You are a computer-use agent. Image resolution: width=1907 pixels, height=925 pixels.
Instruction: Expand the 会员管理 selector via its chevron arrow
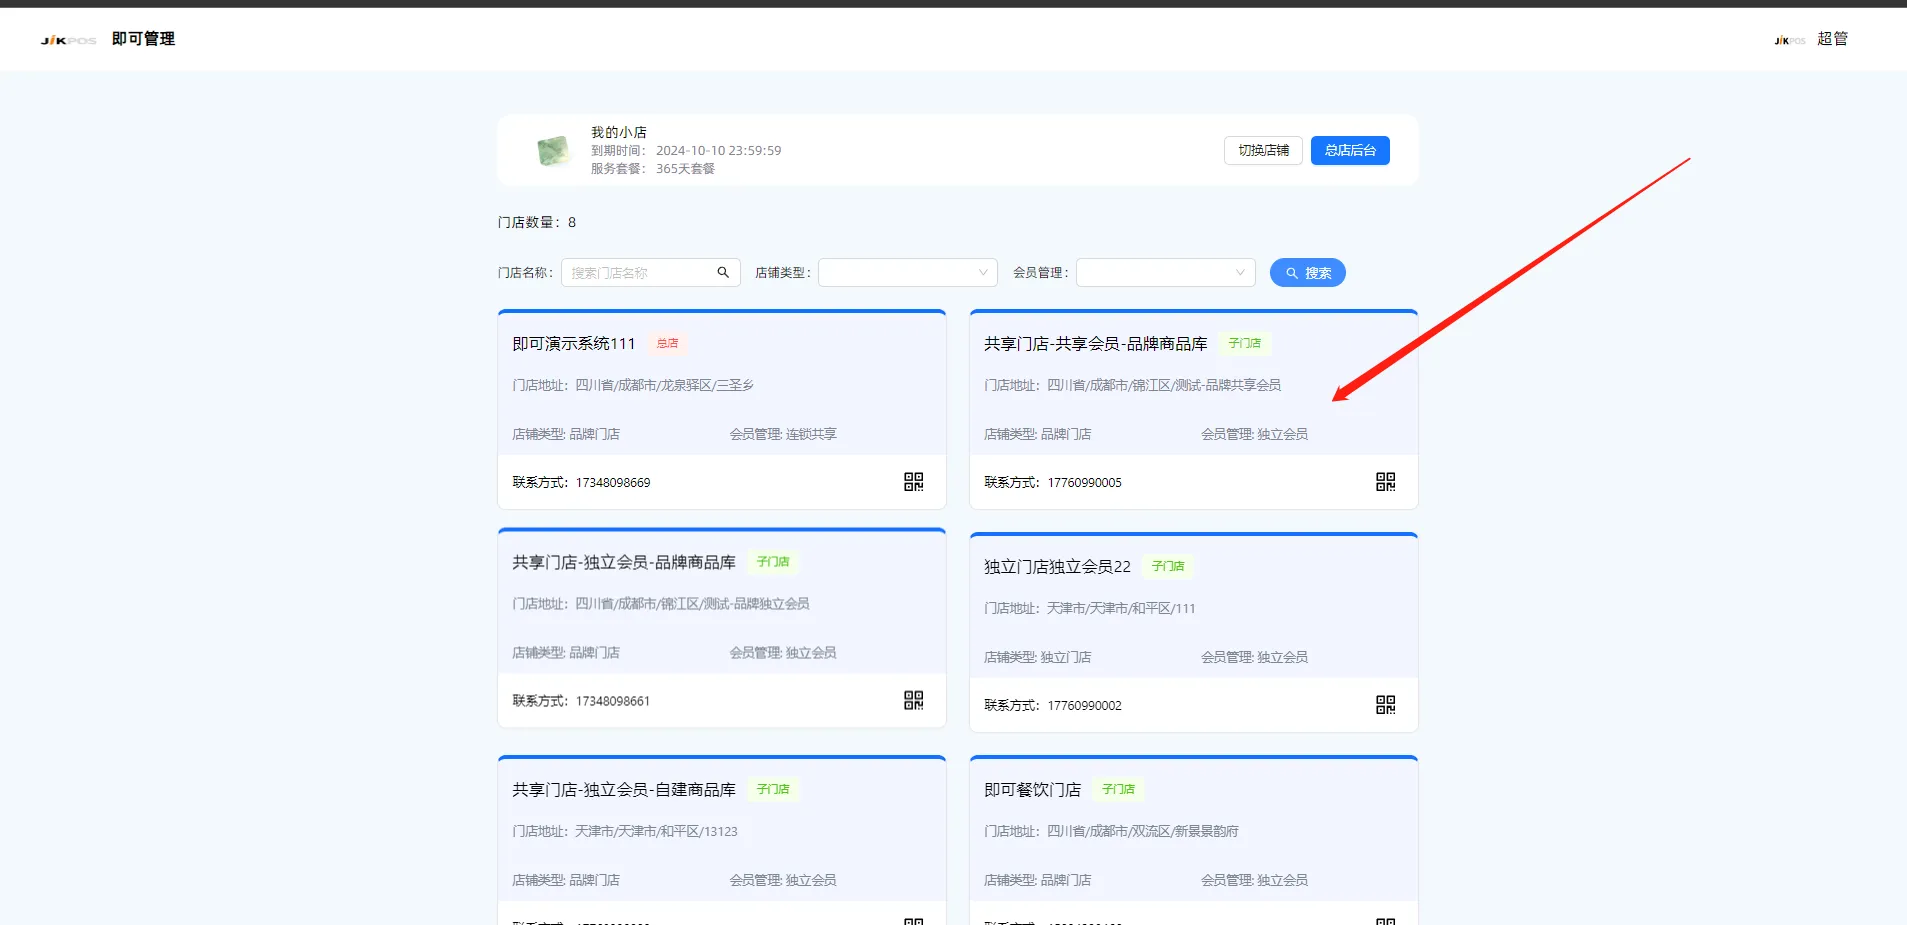click(1240, 272)
